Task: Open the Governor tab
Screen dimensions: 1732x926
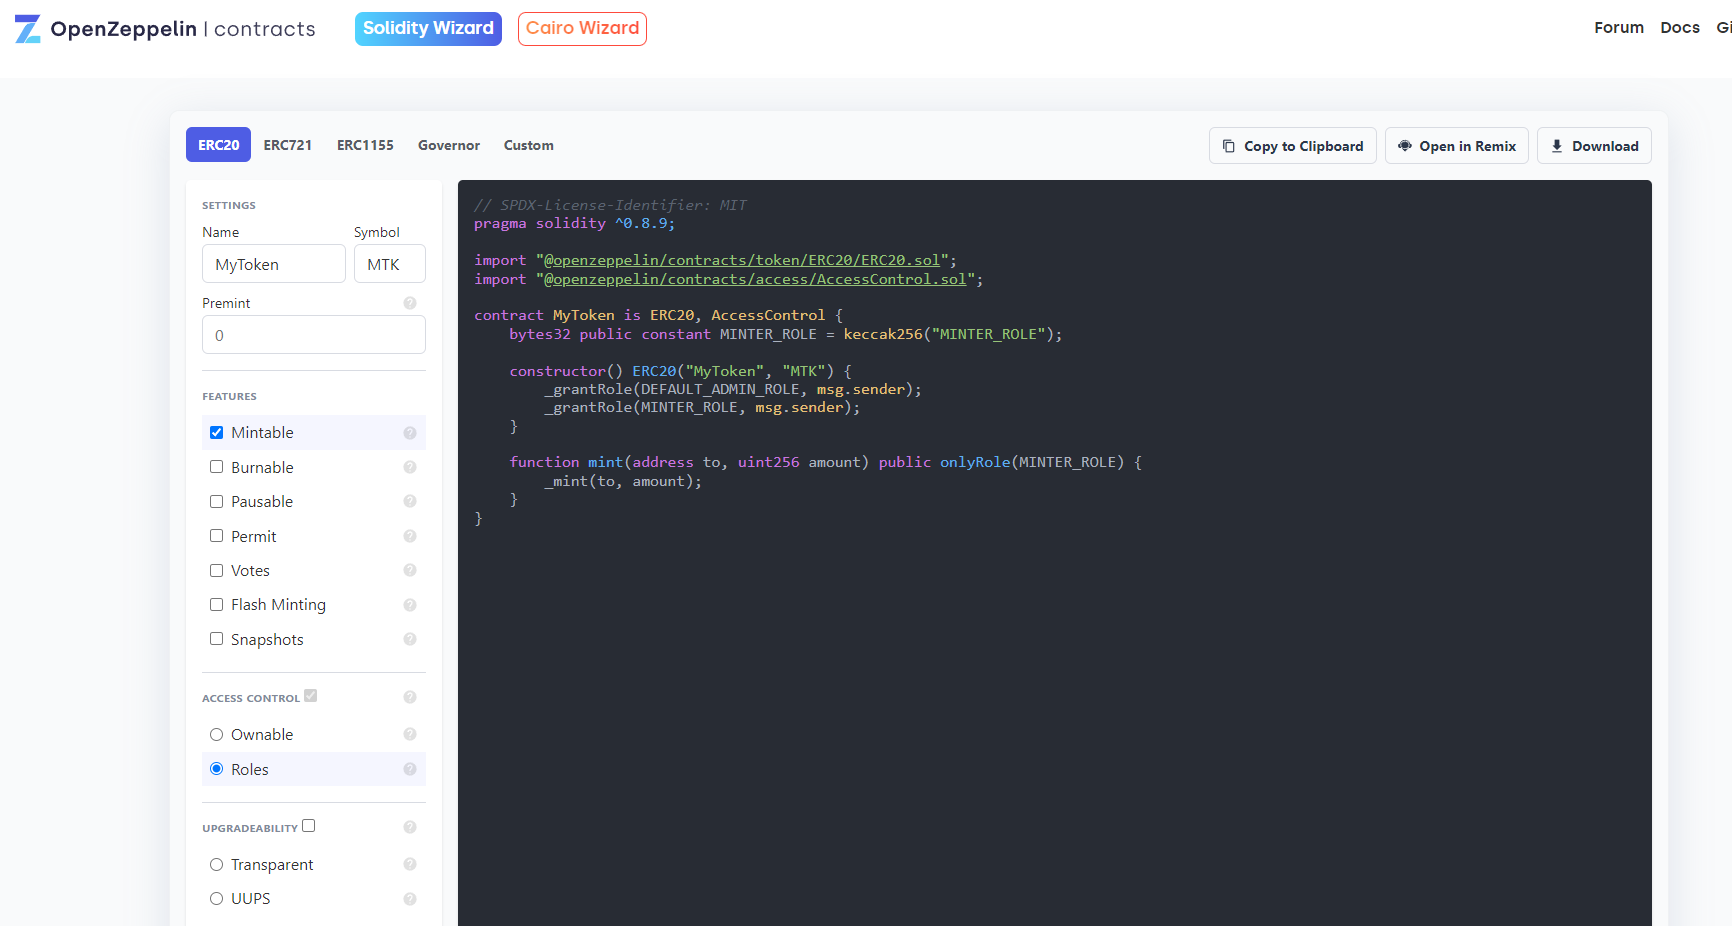Action: [448, 145]
